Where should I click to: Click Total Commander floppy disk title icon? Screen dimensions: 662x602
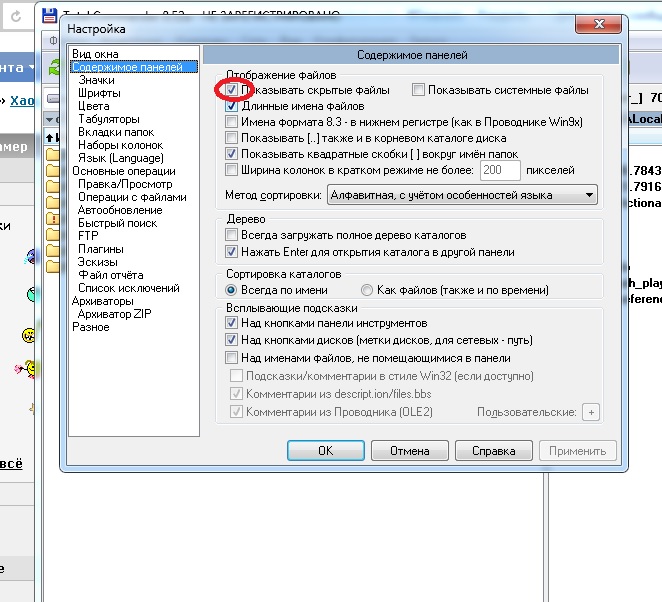pos(50,15)
